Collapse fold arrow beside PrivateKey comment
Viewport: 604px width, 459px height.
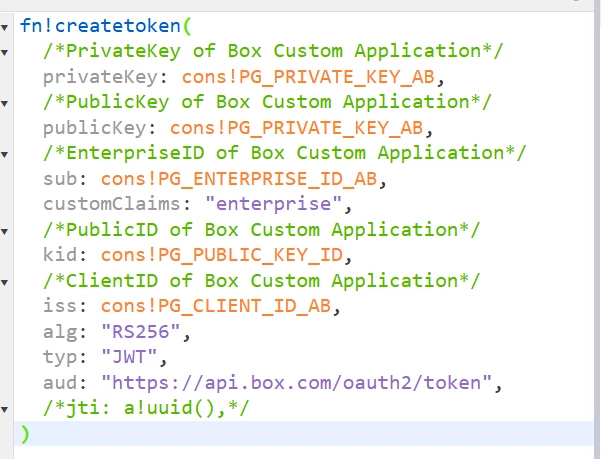[x=5, y=53]
